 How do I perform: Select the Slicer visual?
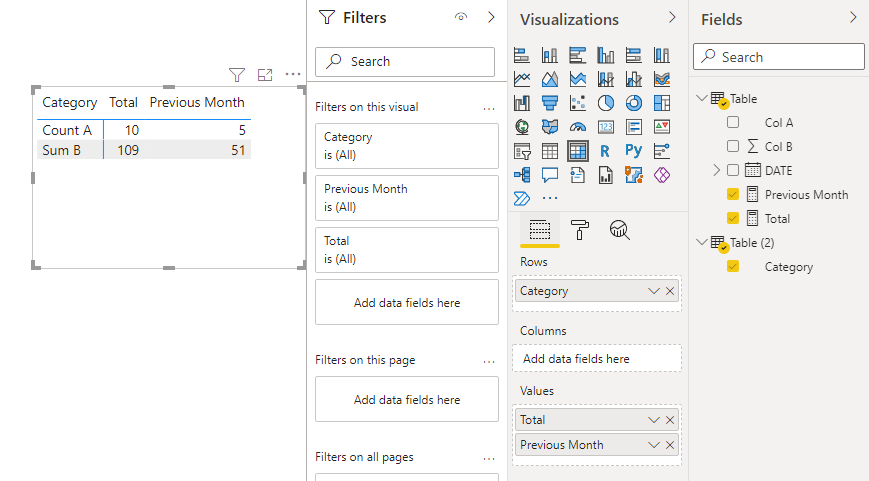tap(522, 151)
